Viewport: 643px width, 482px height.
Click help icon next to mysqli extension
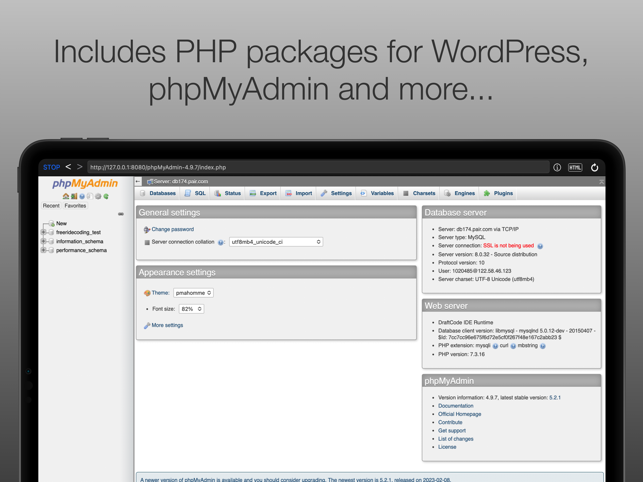point(495,346)
